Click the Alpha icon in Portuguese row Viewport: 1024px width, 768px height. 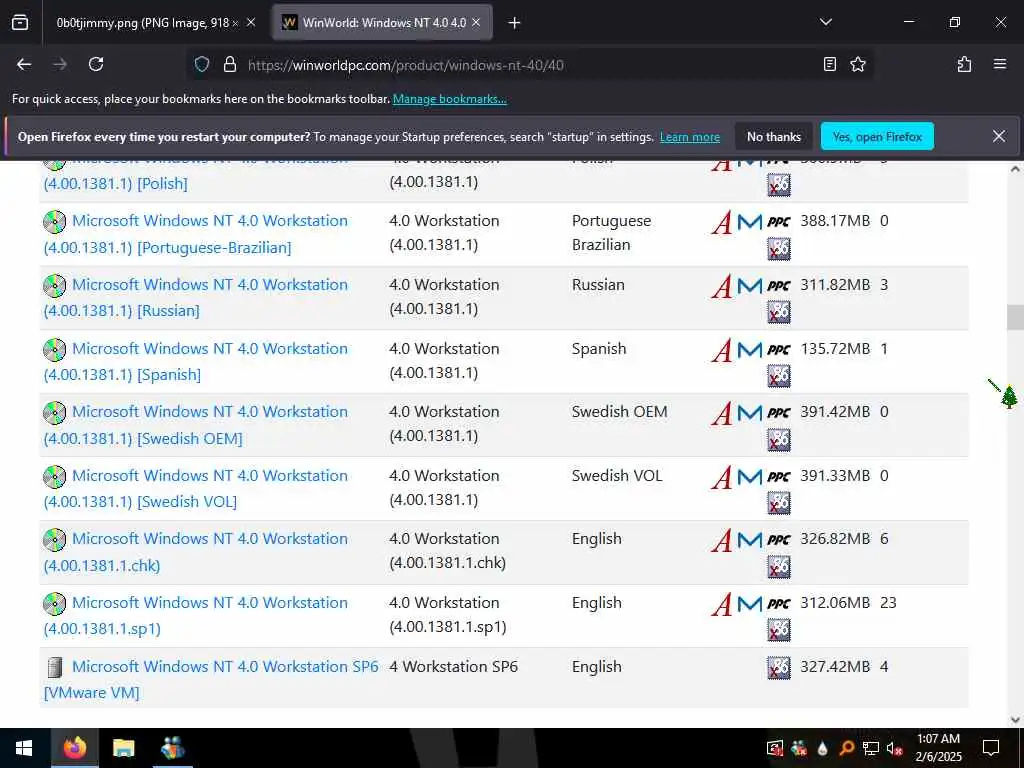pos(721,223)
